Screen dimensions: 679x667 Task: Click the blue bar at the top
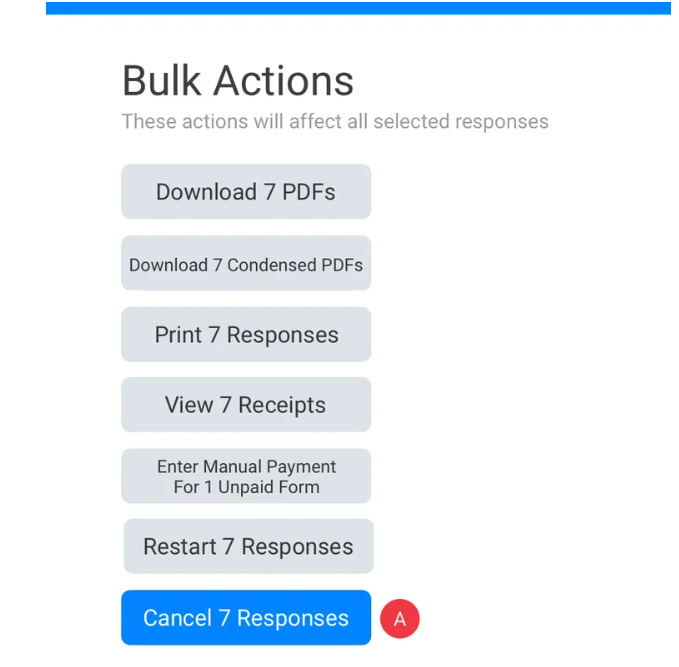click(x=358, y=8)
